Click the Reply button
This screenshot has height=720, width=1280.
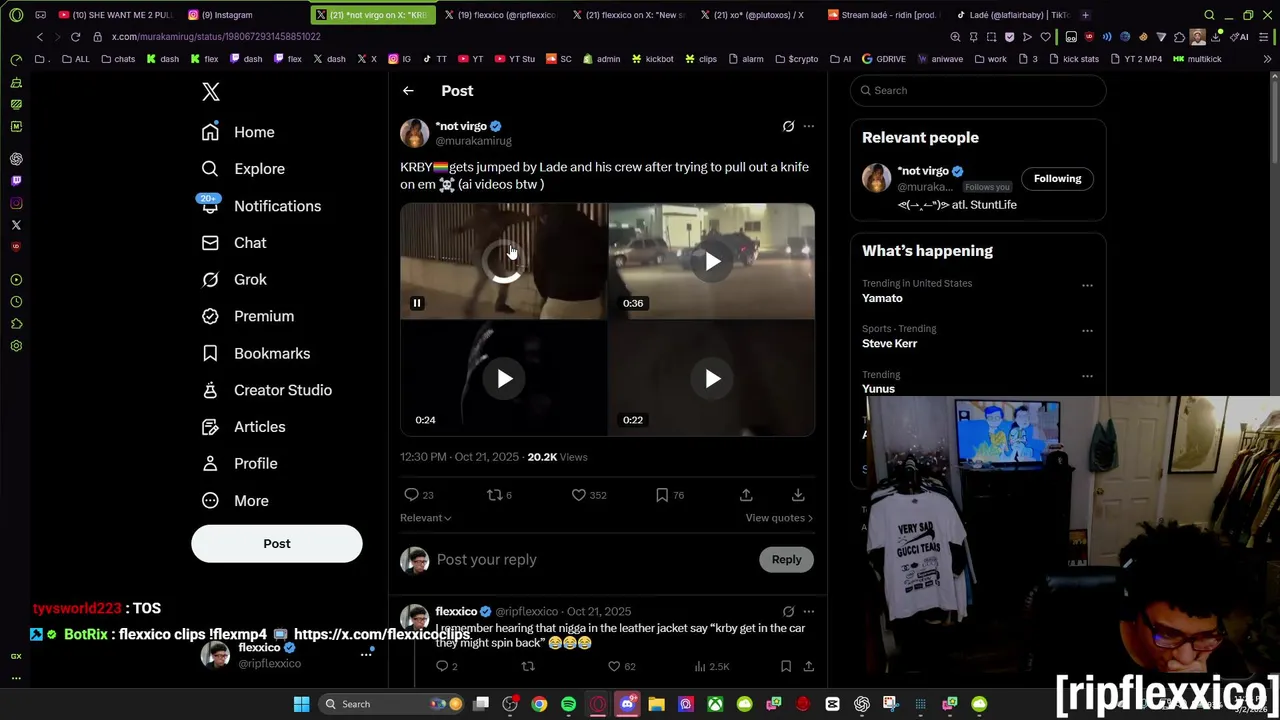(x=786, y=560)
